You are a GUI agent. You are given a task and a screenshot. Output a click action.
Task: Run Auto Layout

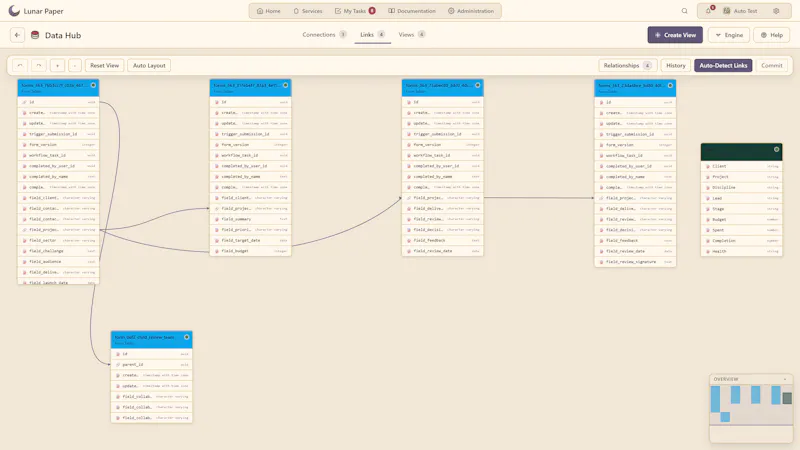[x=149, y=65]
